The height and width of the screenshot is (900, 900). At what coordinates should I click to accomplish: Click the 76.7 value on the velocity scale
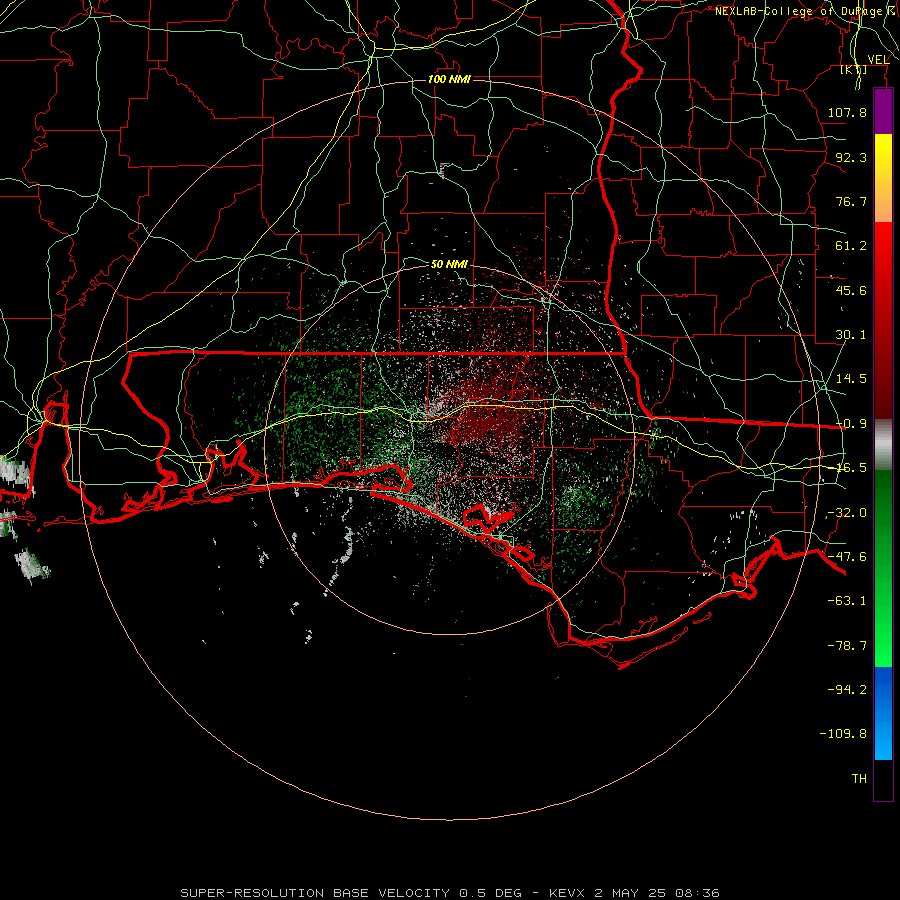click(851, 201)
